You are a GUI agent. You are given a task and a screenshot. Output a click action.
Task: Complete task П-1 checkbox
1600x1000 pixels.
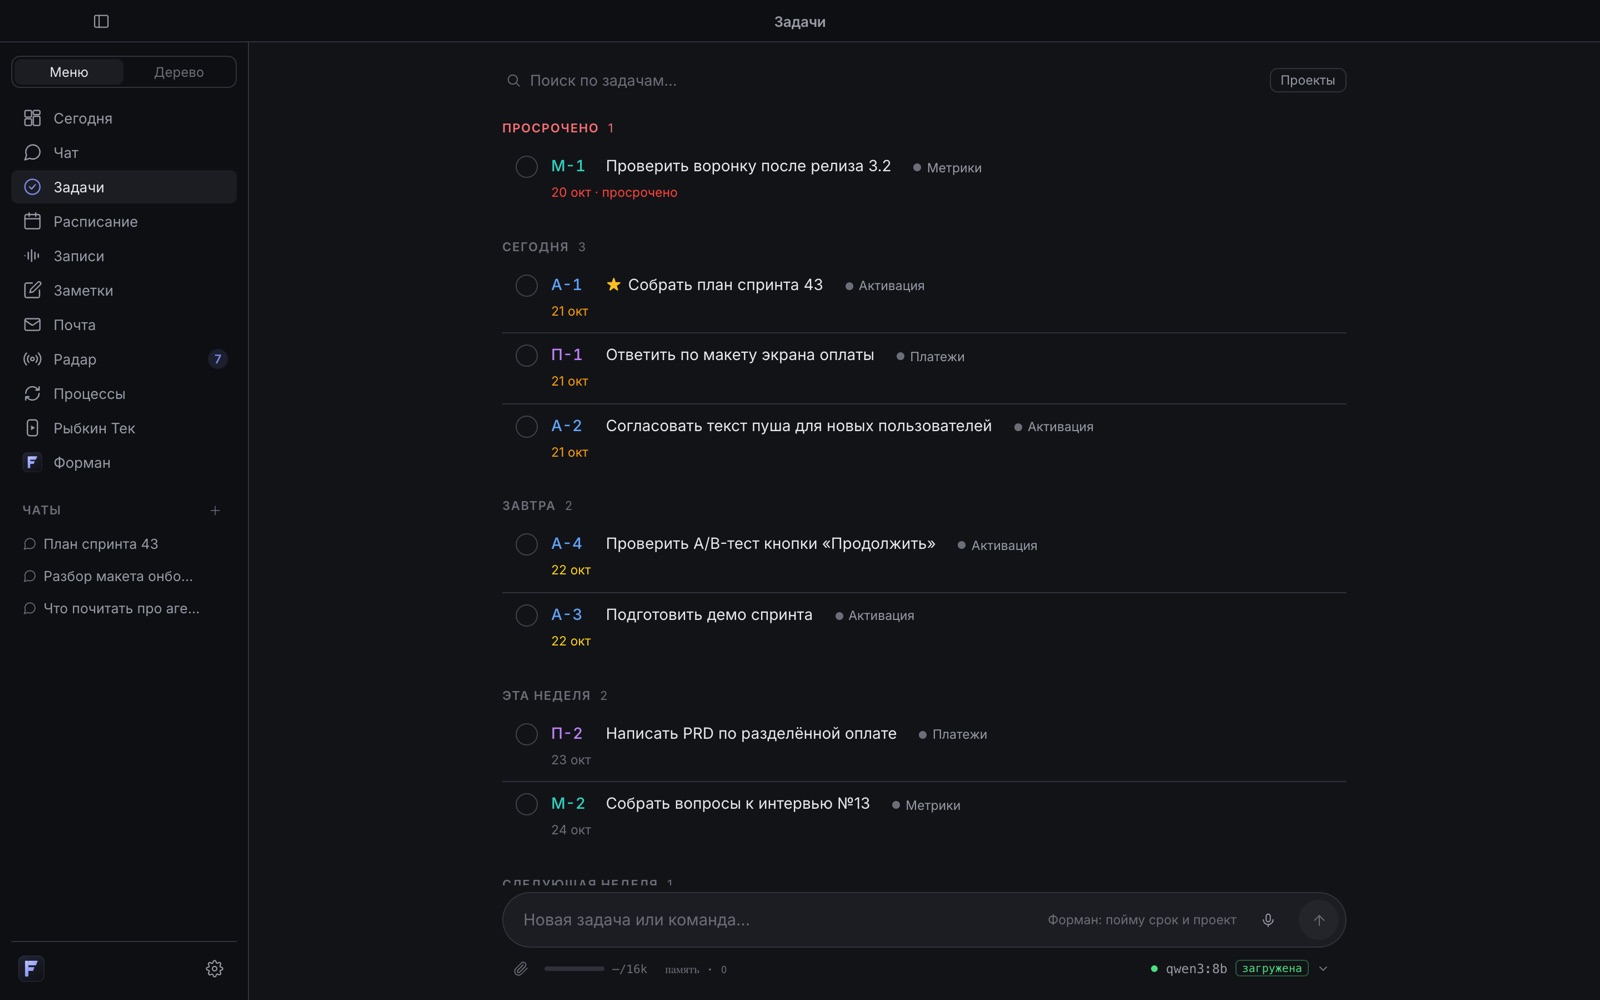tap(526, 356)
